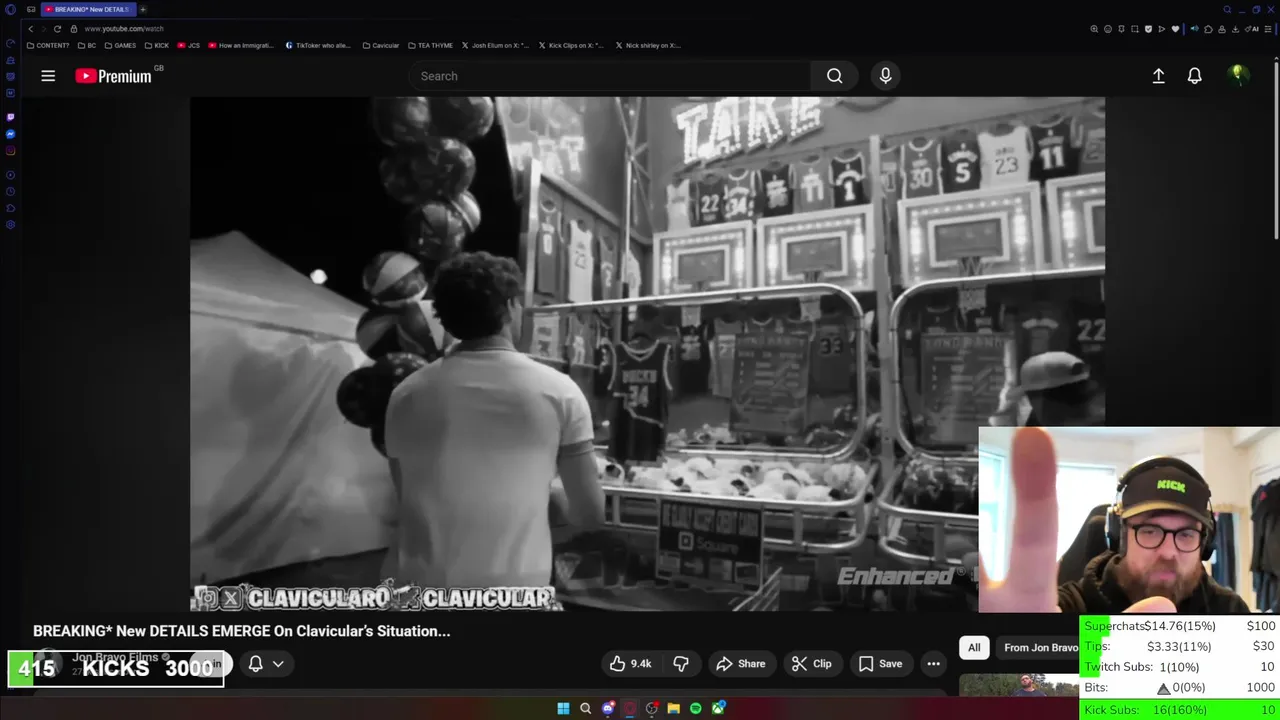Image resolution: width=1280 pixels, height=720 pixels.
Task: Open the YouTube hamburger guide menu
Action: [48, 76]
